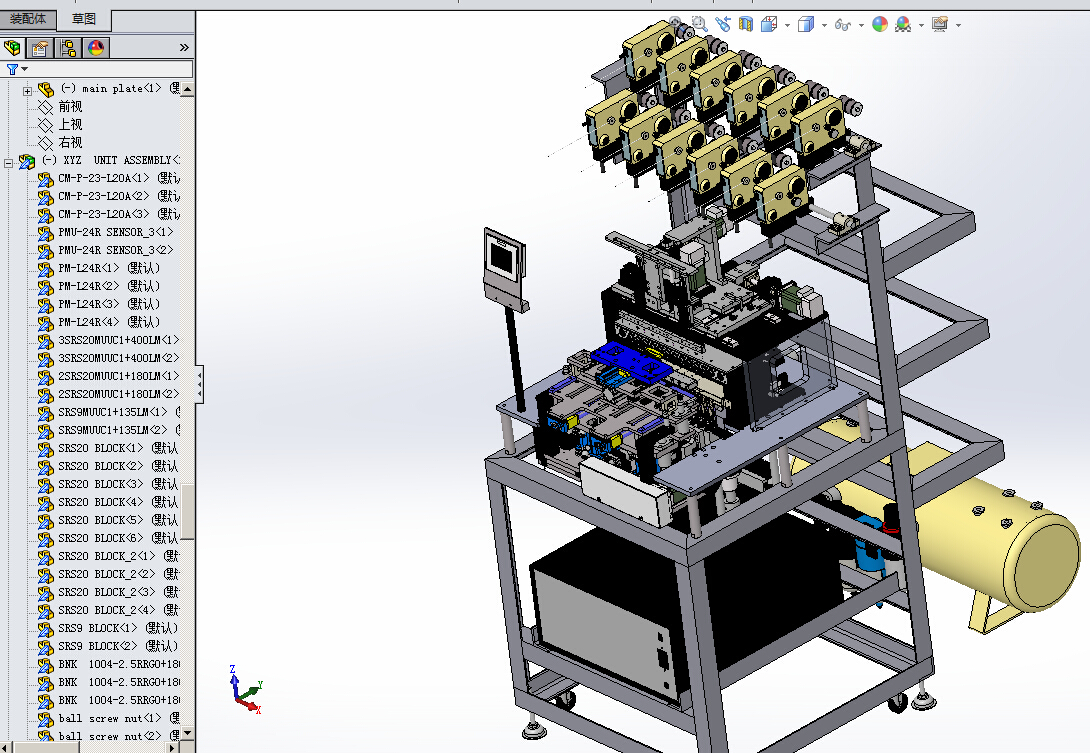This screenshot has width=1090, height=753.
Task: Select CM-P-23-L20A<3> in the tree
Action: [119, 215]
